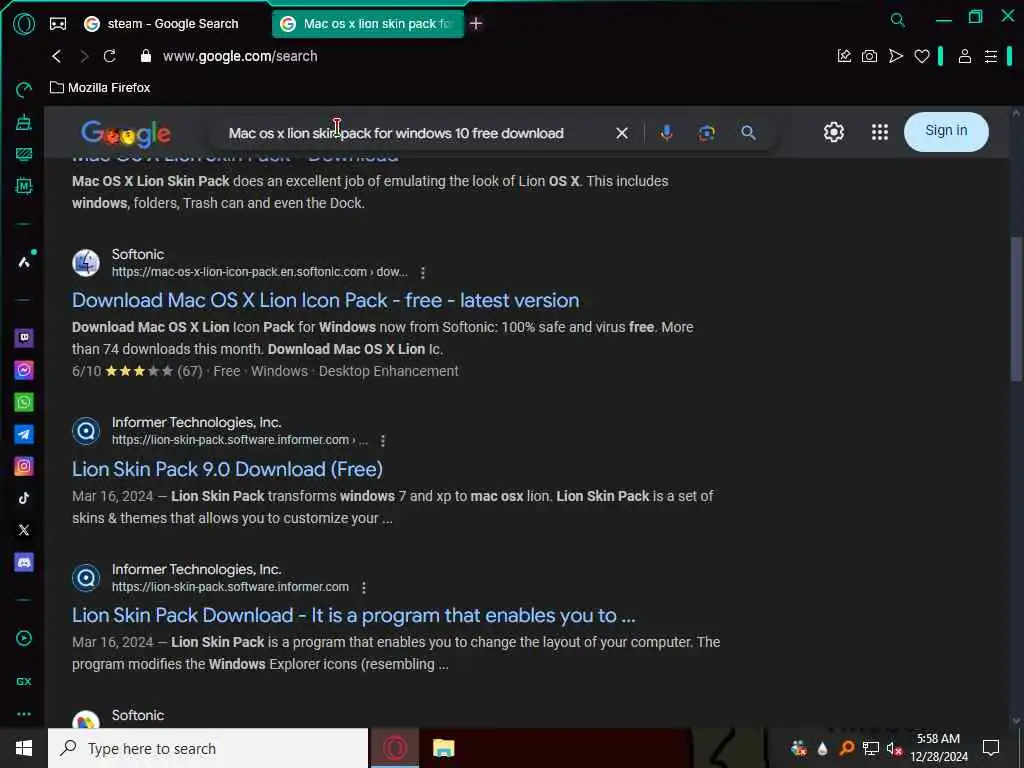Viewport: 1024px width, 768px height.
Task: Open TikTok in the sidebar
Action: tap(24, 498)
